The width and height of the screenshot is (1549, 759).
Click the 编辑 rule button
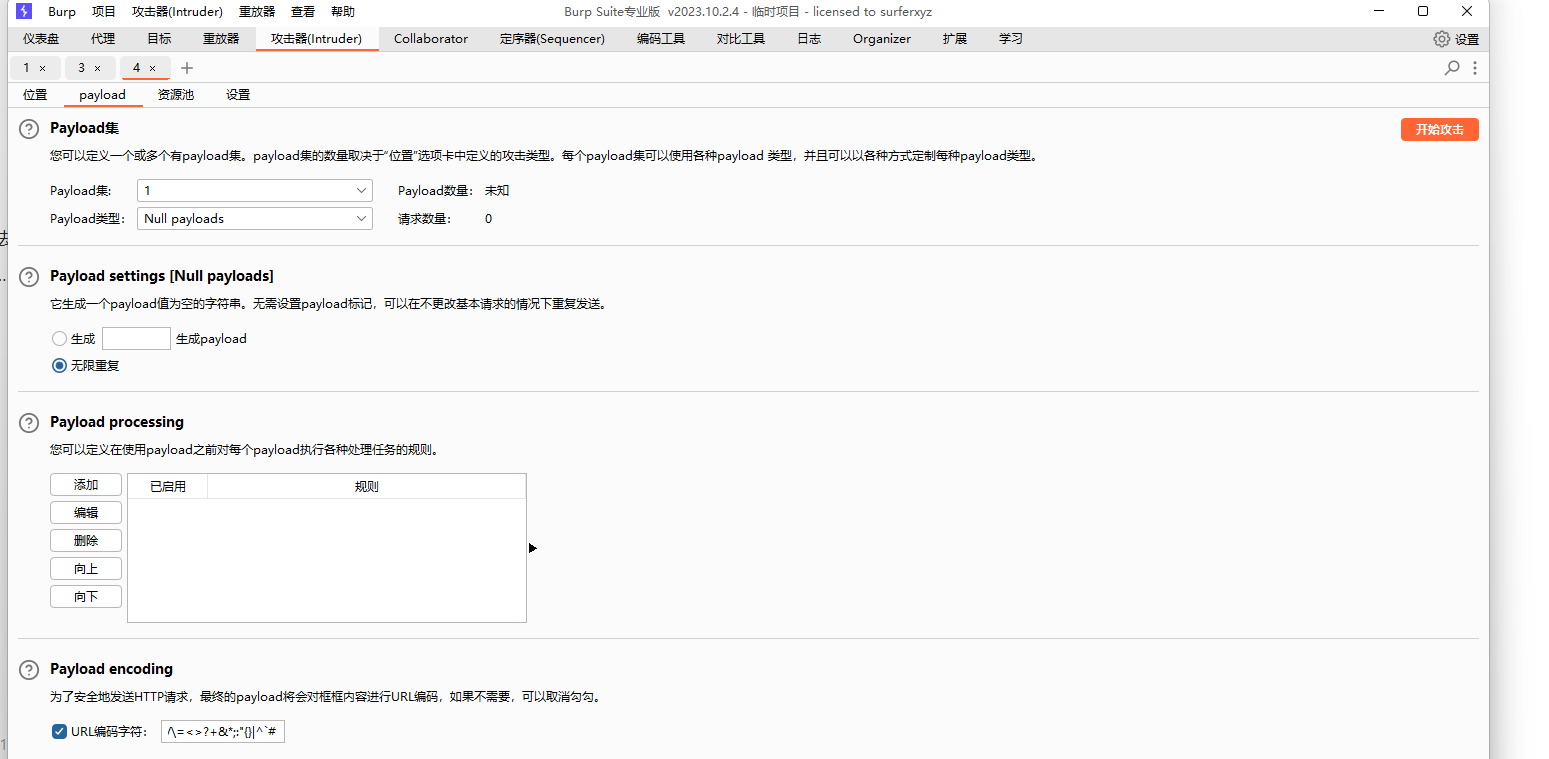86,513
